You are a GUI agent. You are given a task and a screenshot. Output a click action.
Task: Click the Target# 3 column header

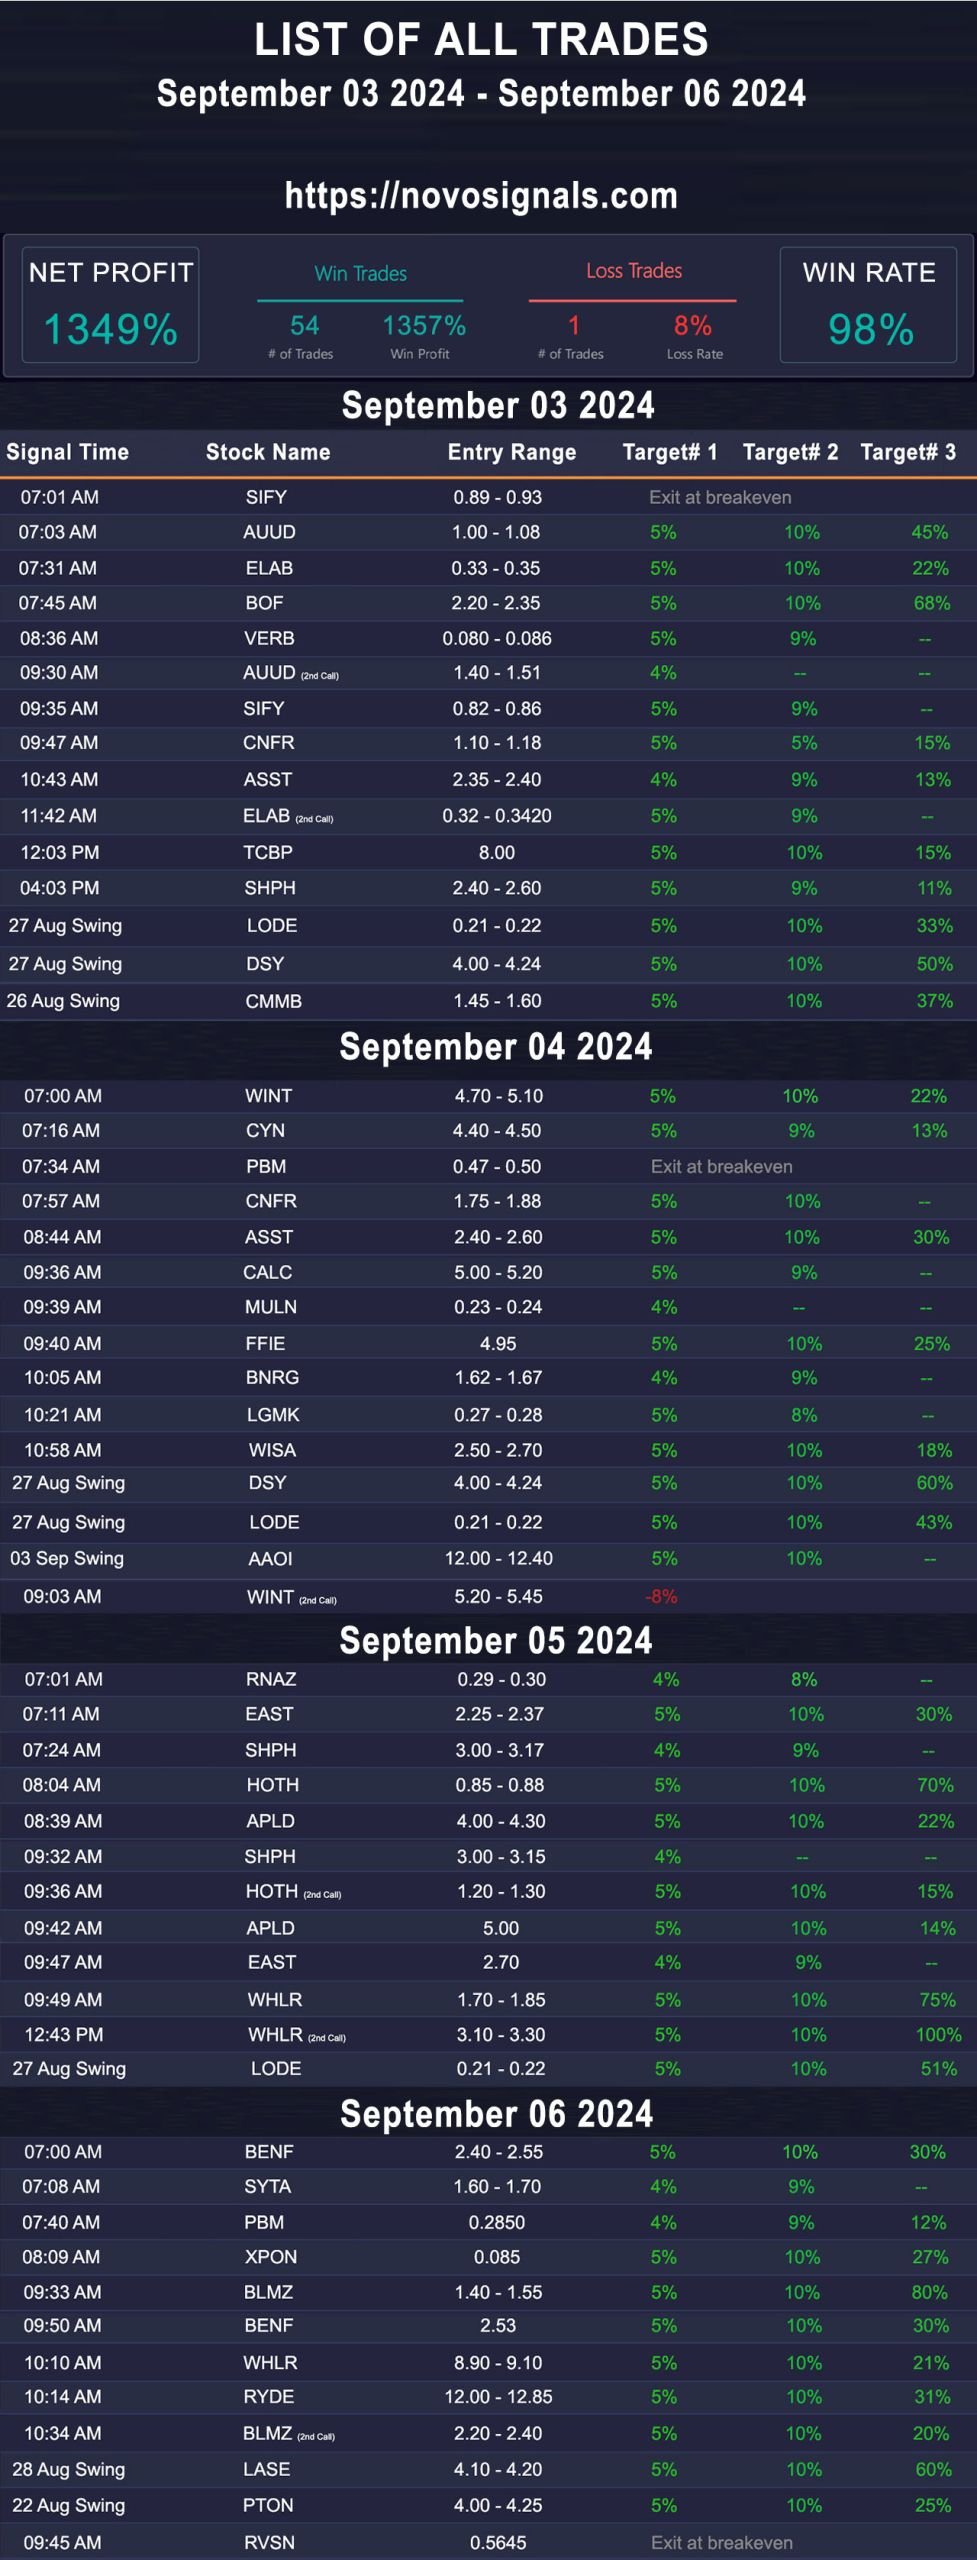coord(908,452)
